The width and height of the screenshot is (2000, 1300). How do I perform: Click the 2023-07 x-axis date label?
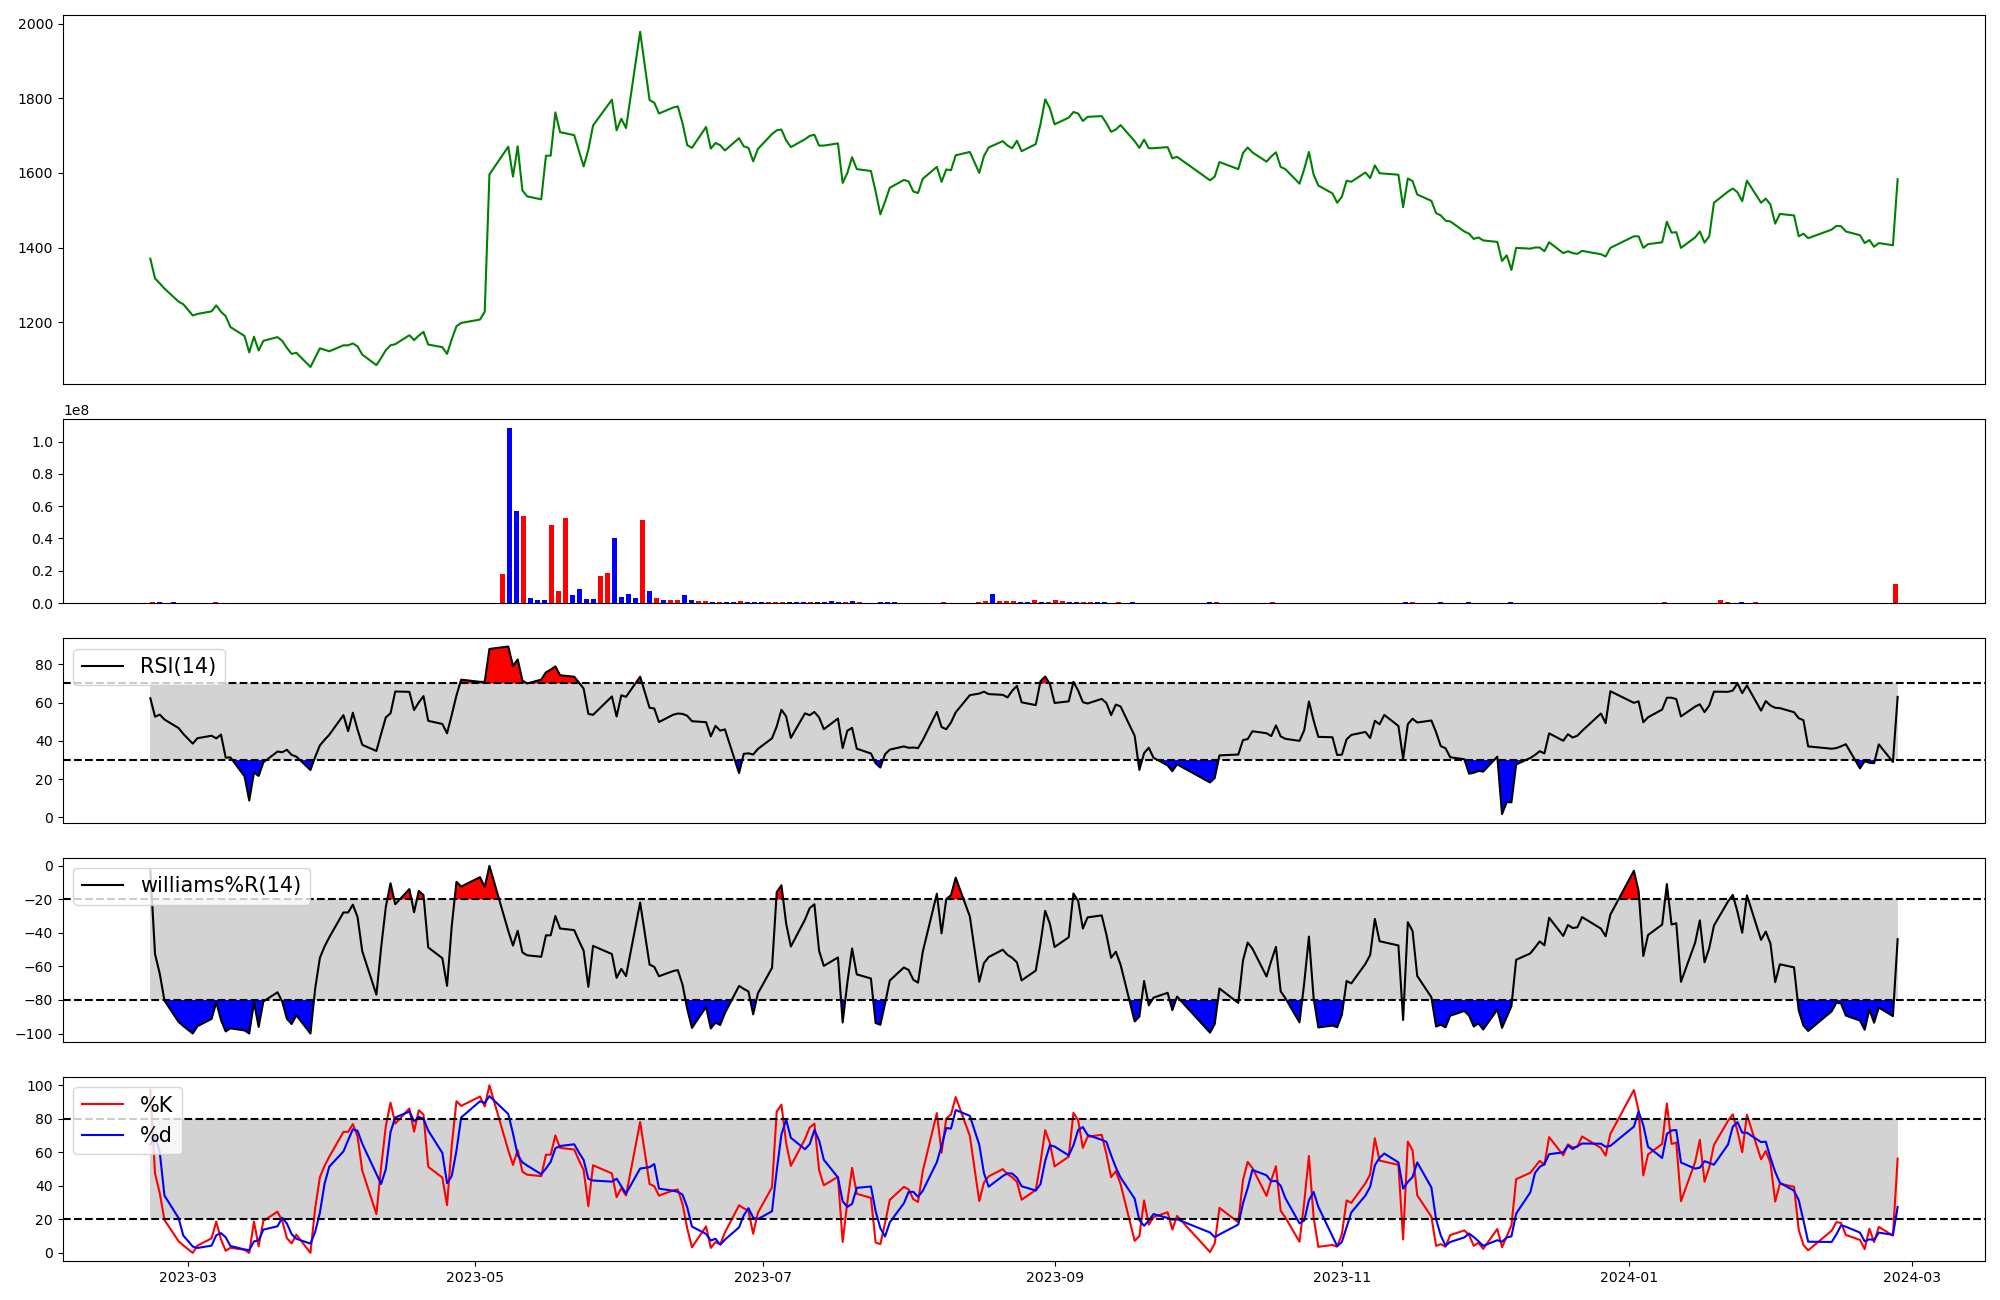click(764, 1277)
